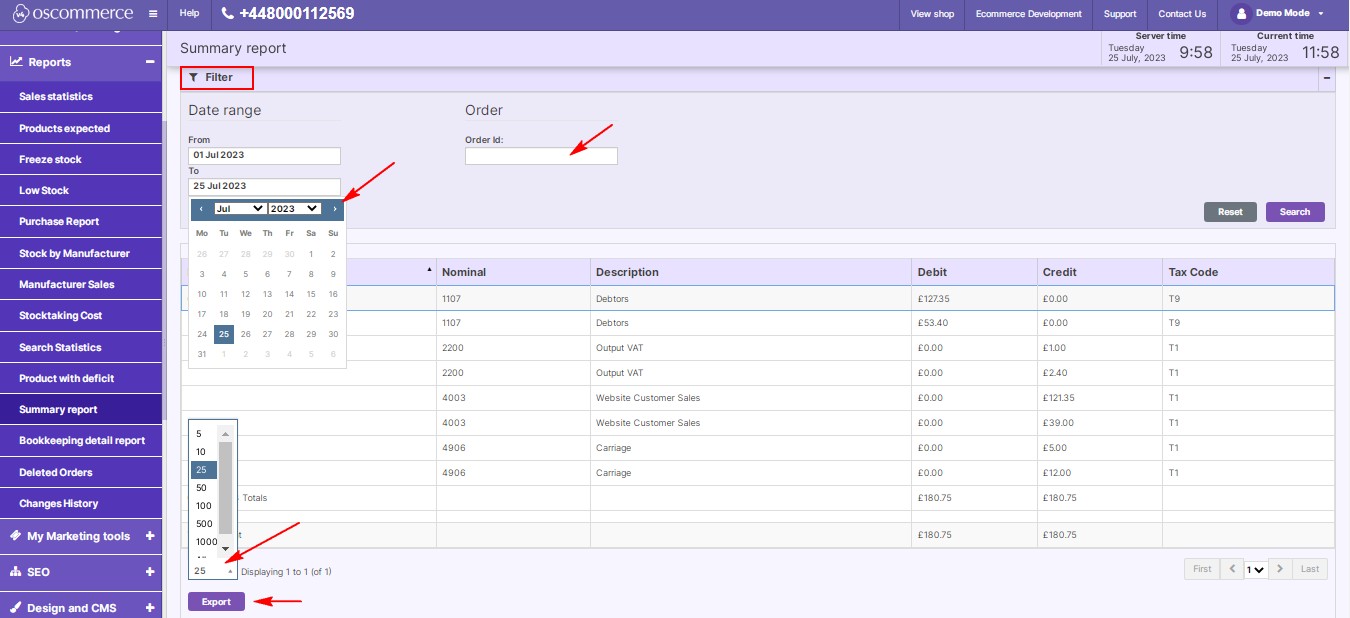Click the Search button
This screenshot has width=1350, height=618.
pos(1295,212)
